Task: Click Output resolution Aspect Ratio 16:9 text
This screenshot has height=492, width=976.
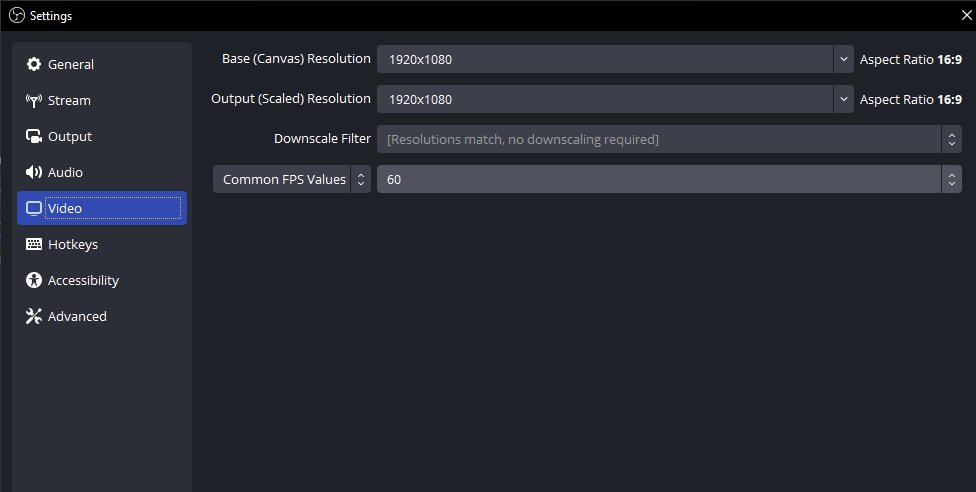Action: point(911,100)
